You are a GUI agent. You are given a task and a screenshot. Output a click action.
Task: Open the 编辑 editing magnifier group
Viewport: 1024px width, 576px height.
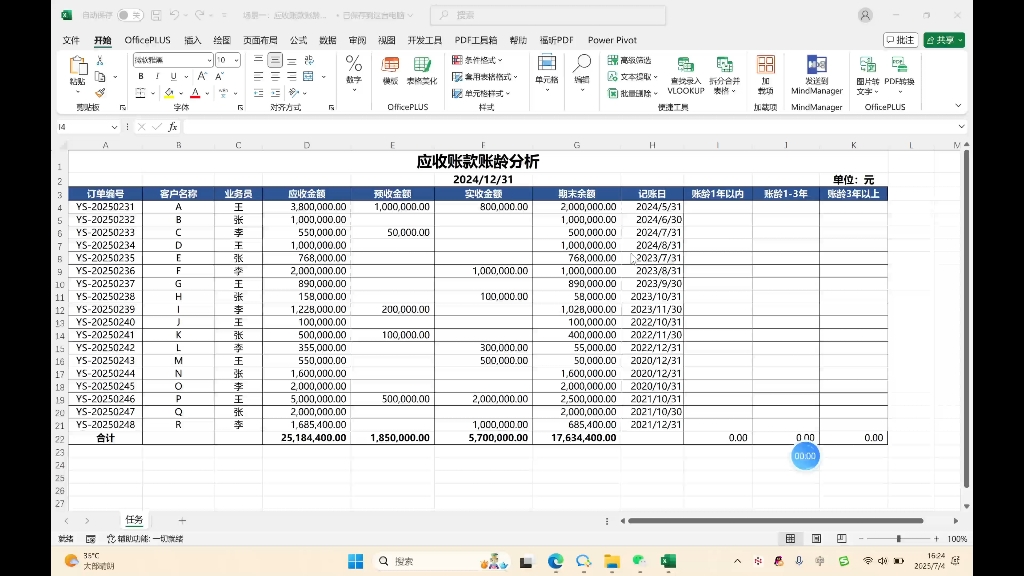click(x=582, y=73)
